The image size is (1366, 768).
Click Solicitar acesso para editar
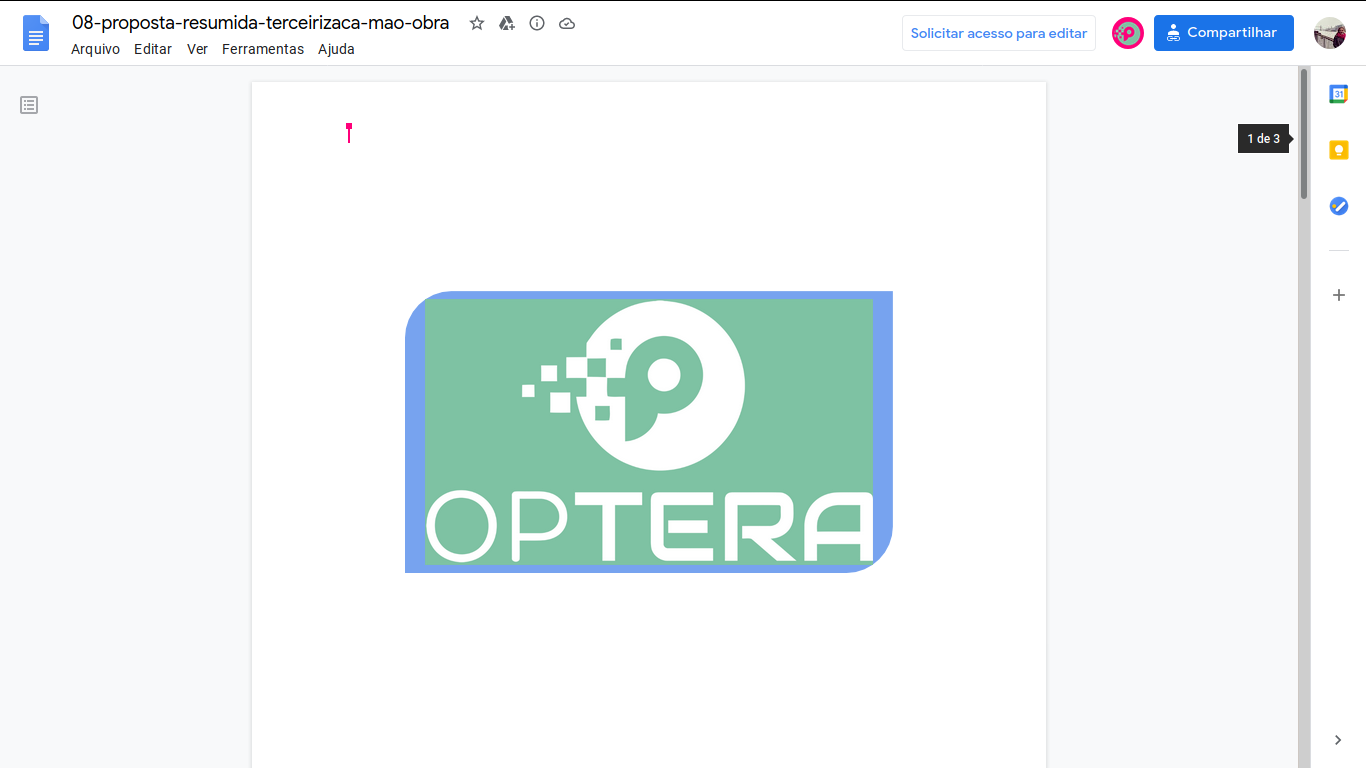[999, 33]
